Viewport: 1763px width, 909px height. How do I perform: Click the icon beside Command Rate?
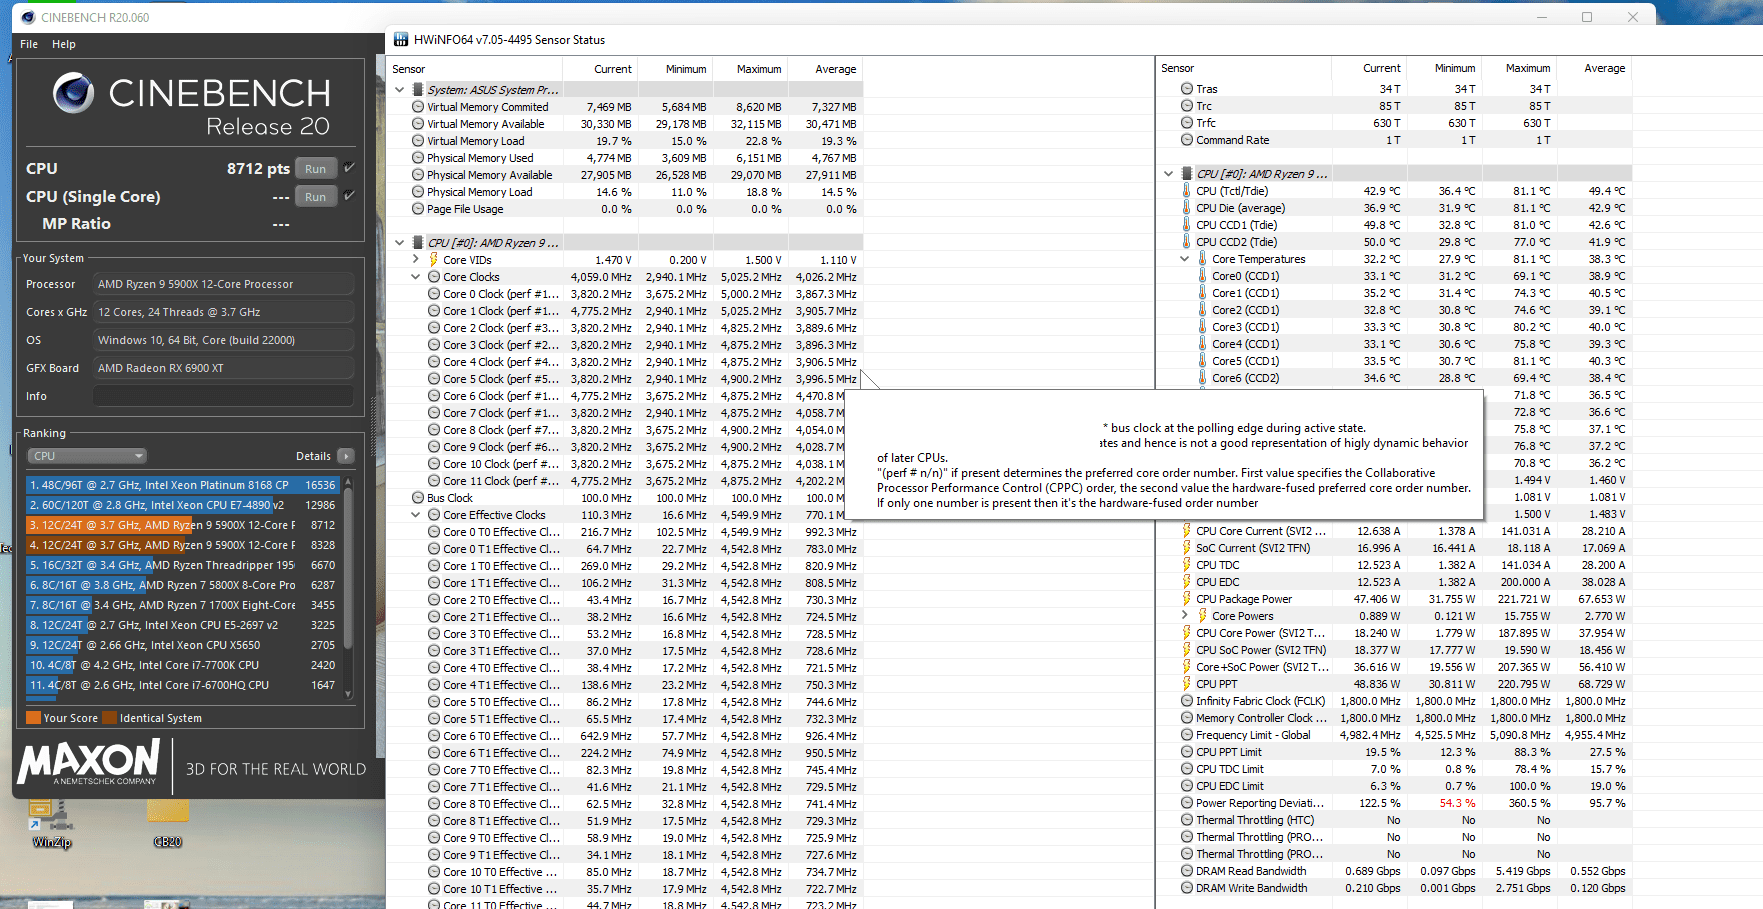click(x=1187, y=140)
